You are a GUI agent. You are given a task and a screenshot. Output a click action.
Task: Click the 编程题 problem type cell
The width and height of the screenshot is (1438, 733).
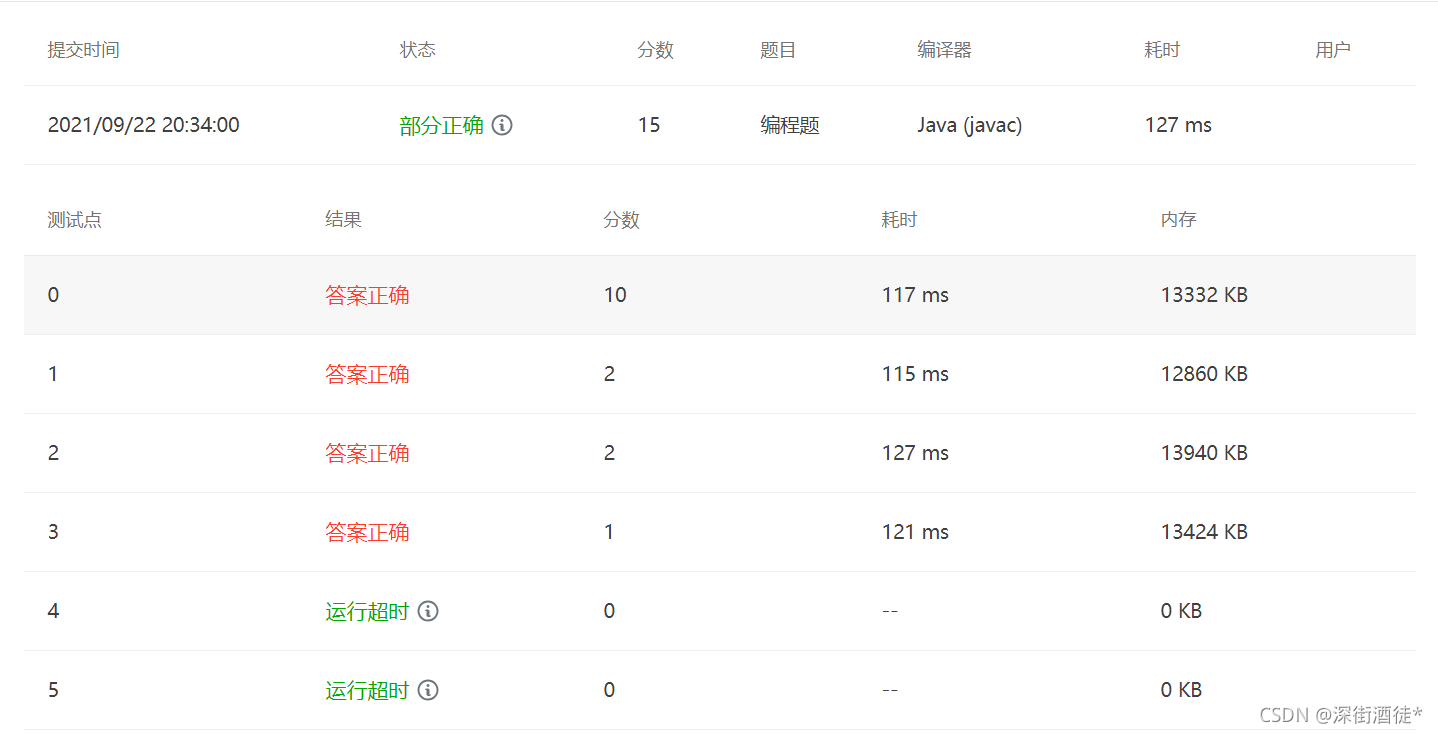click(x=790, y=125)
